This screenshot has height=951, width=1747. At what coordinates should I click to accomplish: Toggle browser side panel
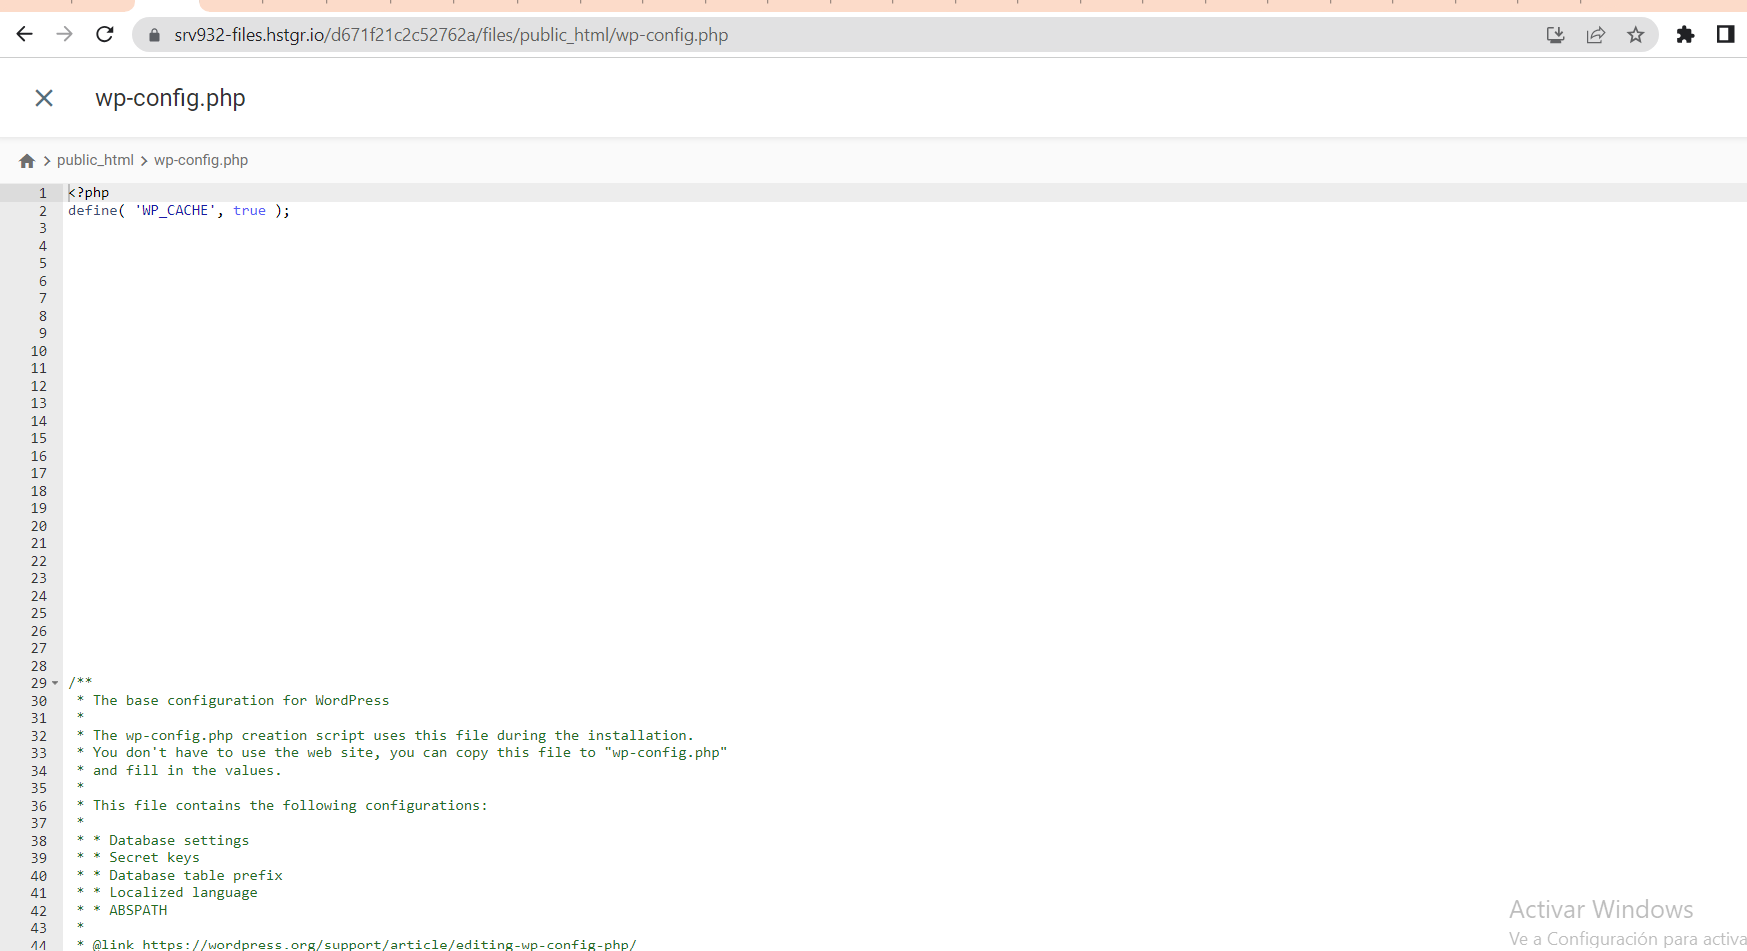pyautogui.click(x=1725, y=35)
